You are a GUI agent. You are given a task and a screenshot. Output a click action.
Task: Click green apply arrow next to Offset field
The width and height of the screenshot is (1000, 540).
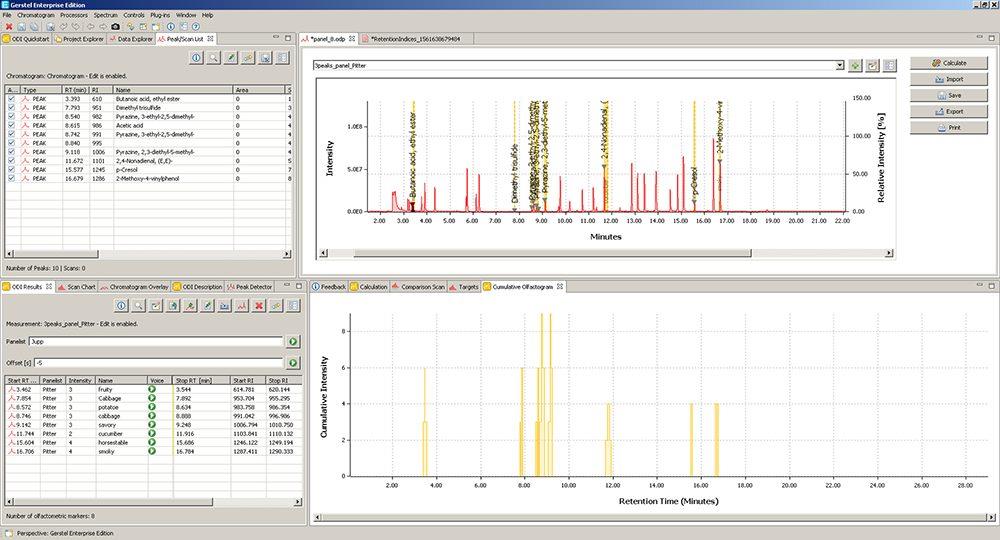click(293, 361)
